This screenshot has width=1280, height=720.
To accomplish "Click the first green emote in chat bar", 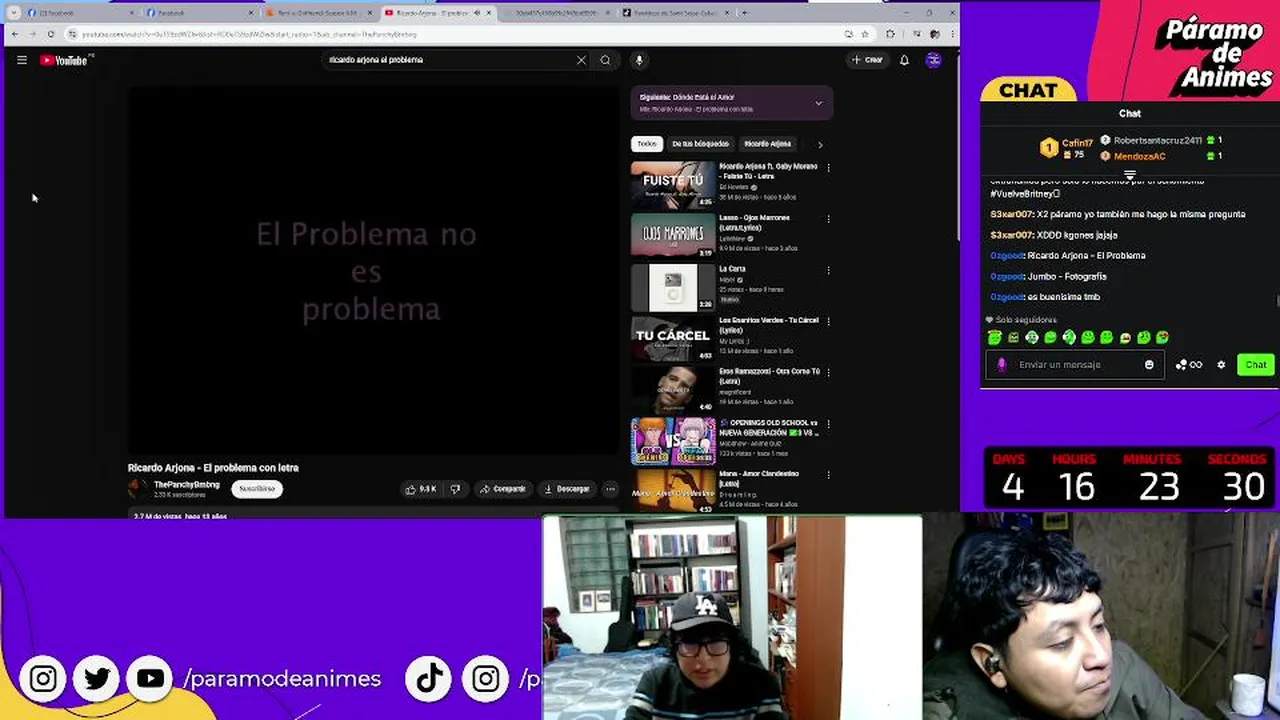I will tap(994, 338).
